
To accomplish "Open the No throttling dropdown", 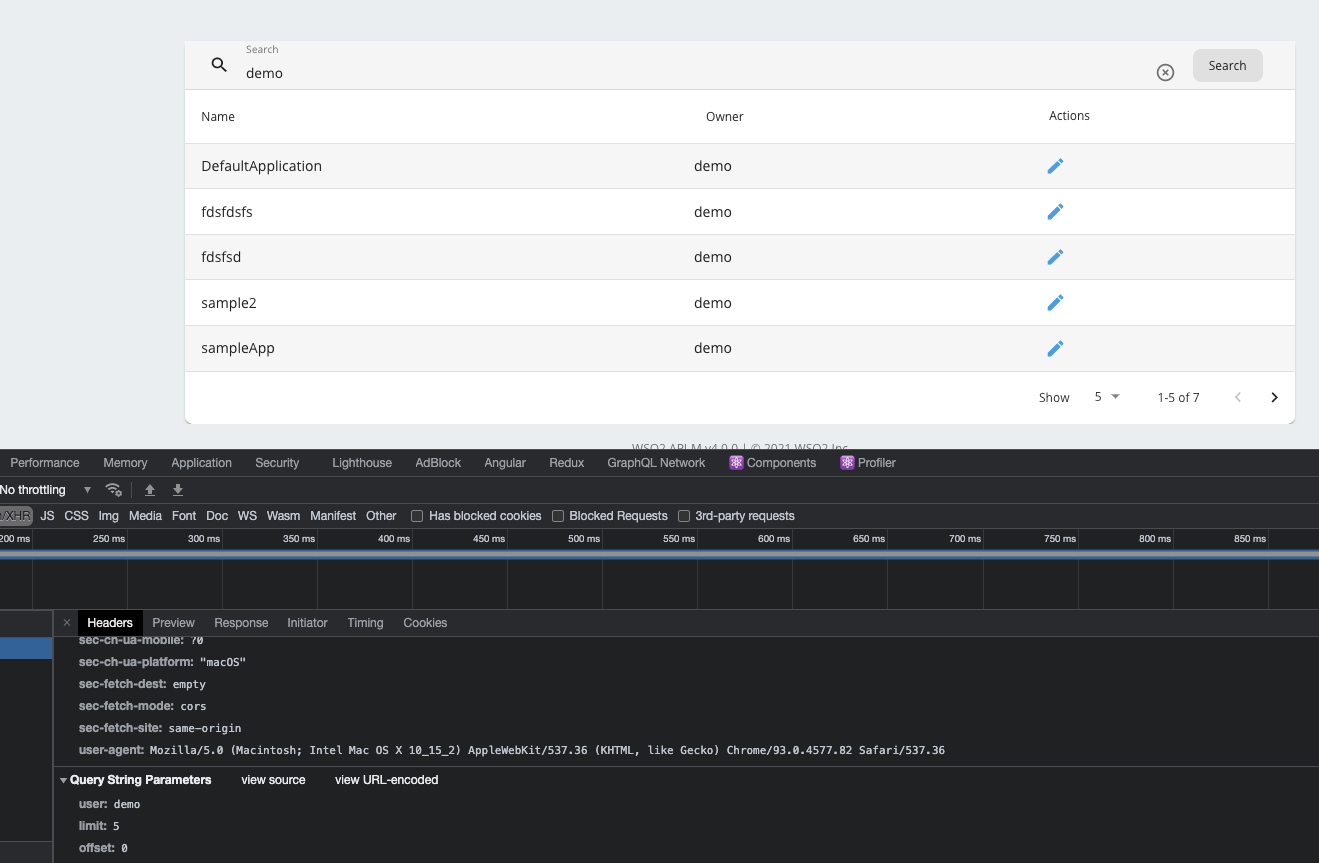I will (45, 490).
